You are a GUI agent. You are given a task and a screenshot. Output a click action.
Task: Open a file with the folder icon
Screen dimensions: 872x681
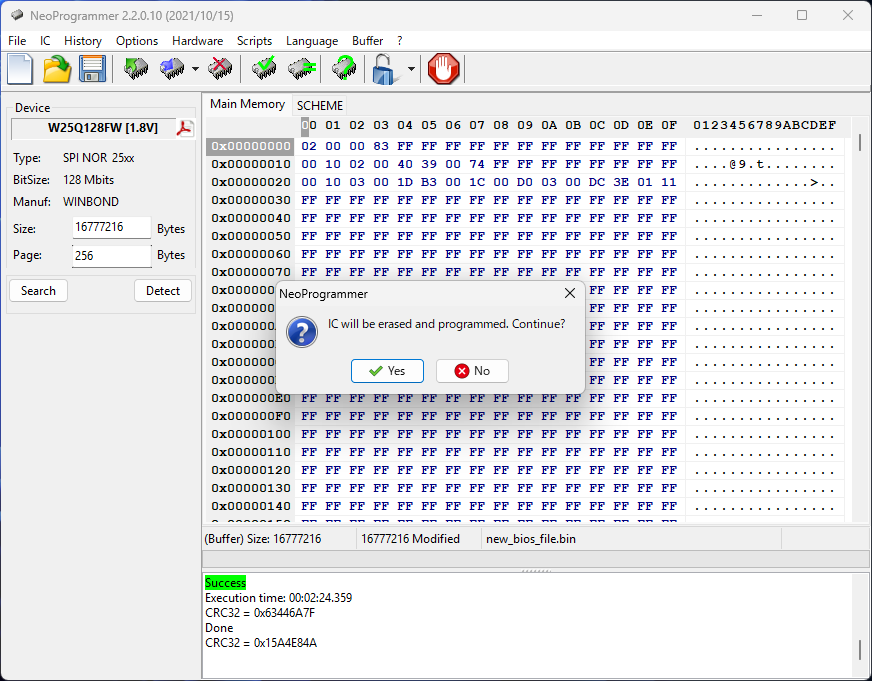click(x=57, y=70)
